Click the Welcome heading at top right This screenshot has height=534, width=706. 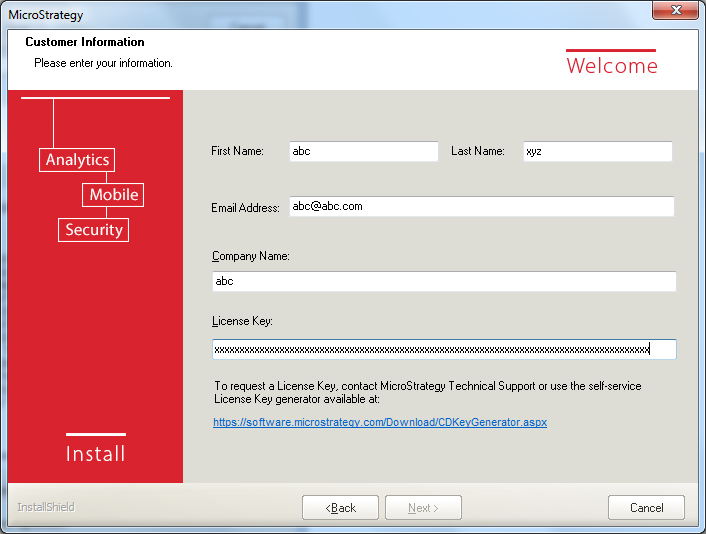(612, 66)
